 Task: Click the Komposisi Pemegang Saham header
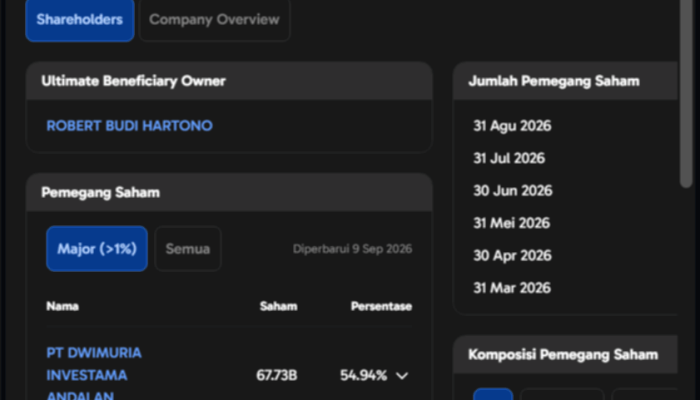coord(563,355)
